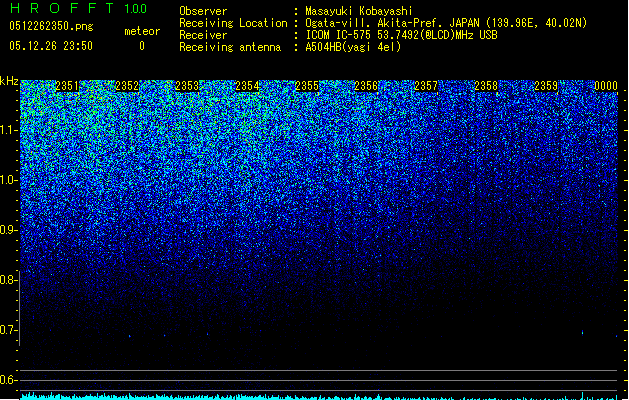Click the 1.1 kHz axis label

9,130
